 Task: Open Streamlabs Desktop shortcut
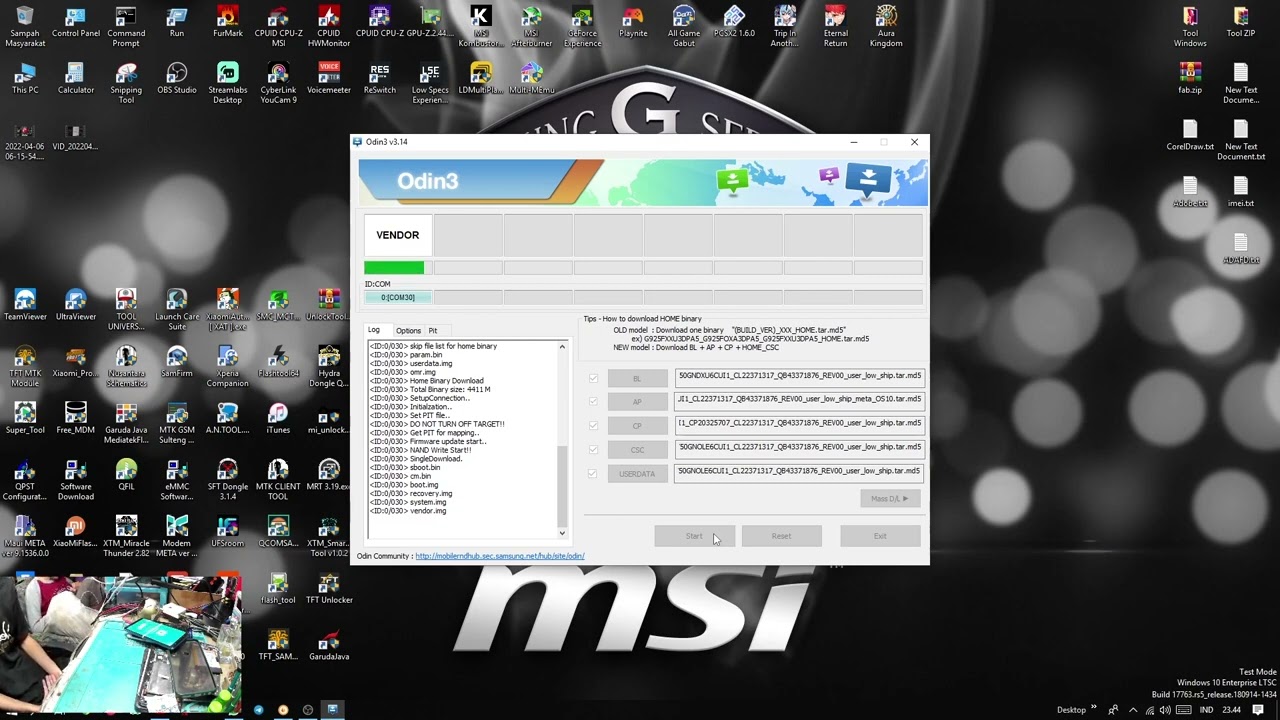(x=228, y=84)
